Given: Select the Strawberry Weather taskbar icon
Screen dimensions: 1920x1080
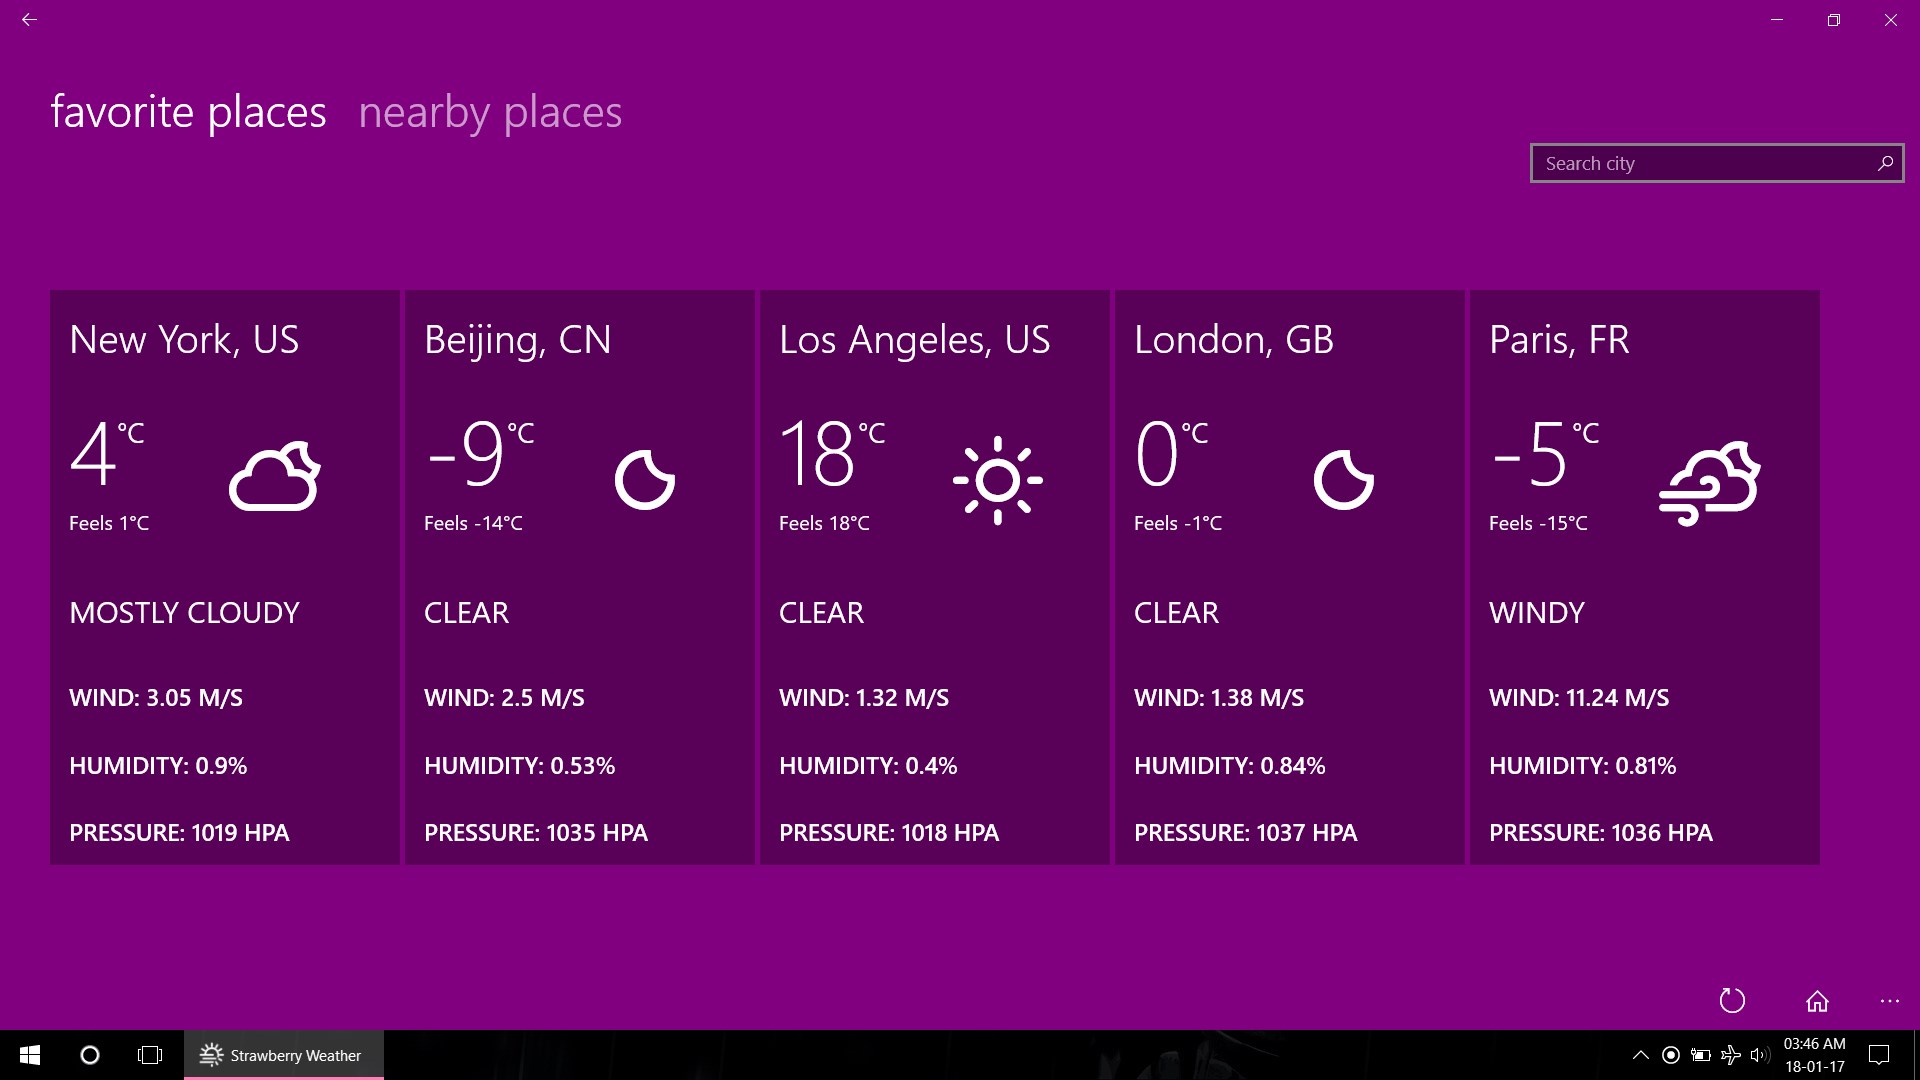Looking at the screenshot, I should coord(283,1055).
